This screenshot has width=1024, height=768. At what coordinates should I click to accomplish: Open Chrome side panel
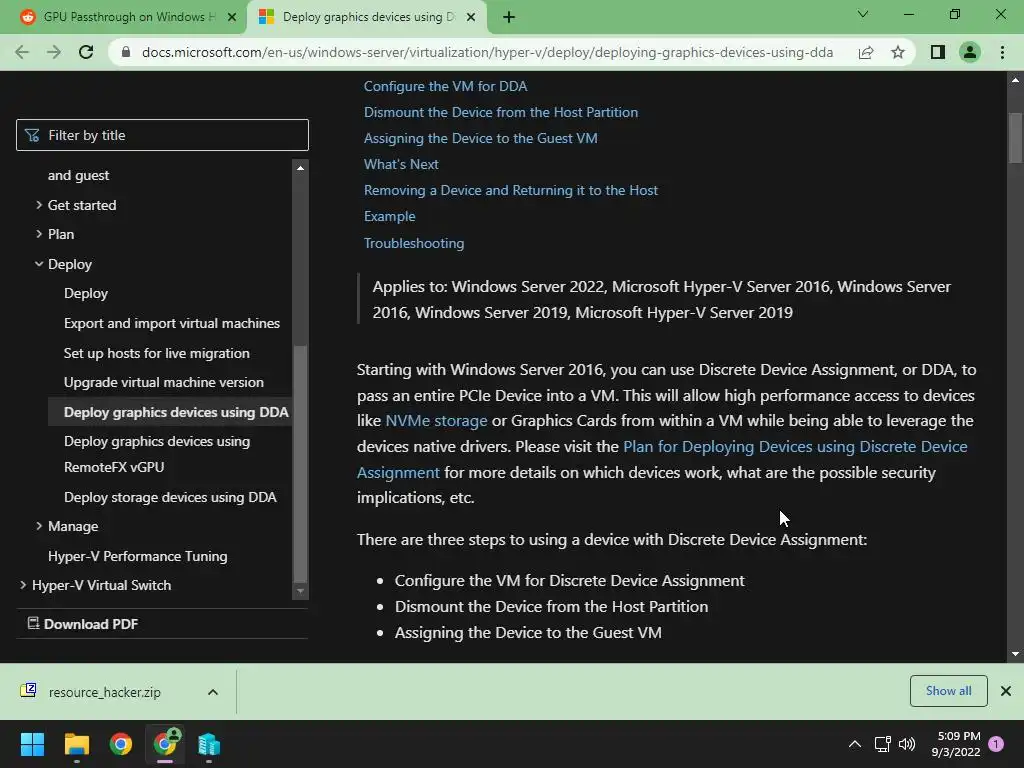pos(938,52)
